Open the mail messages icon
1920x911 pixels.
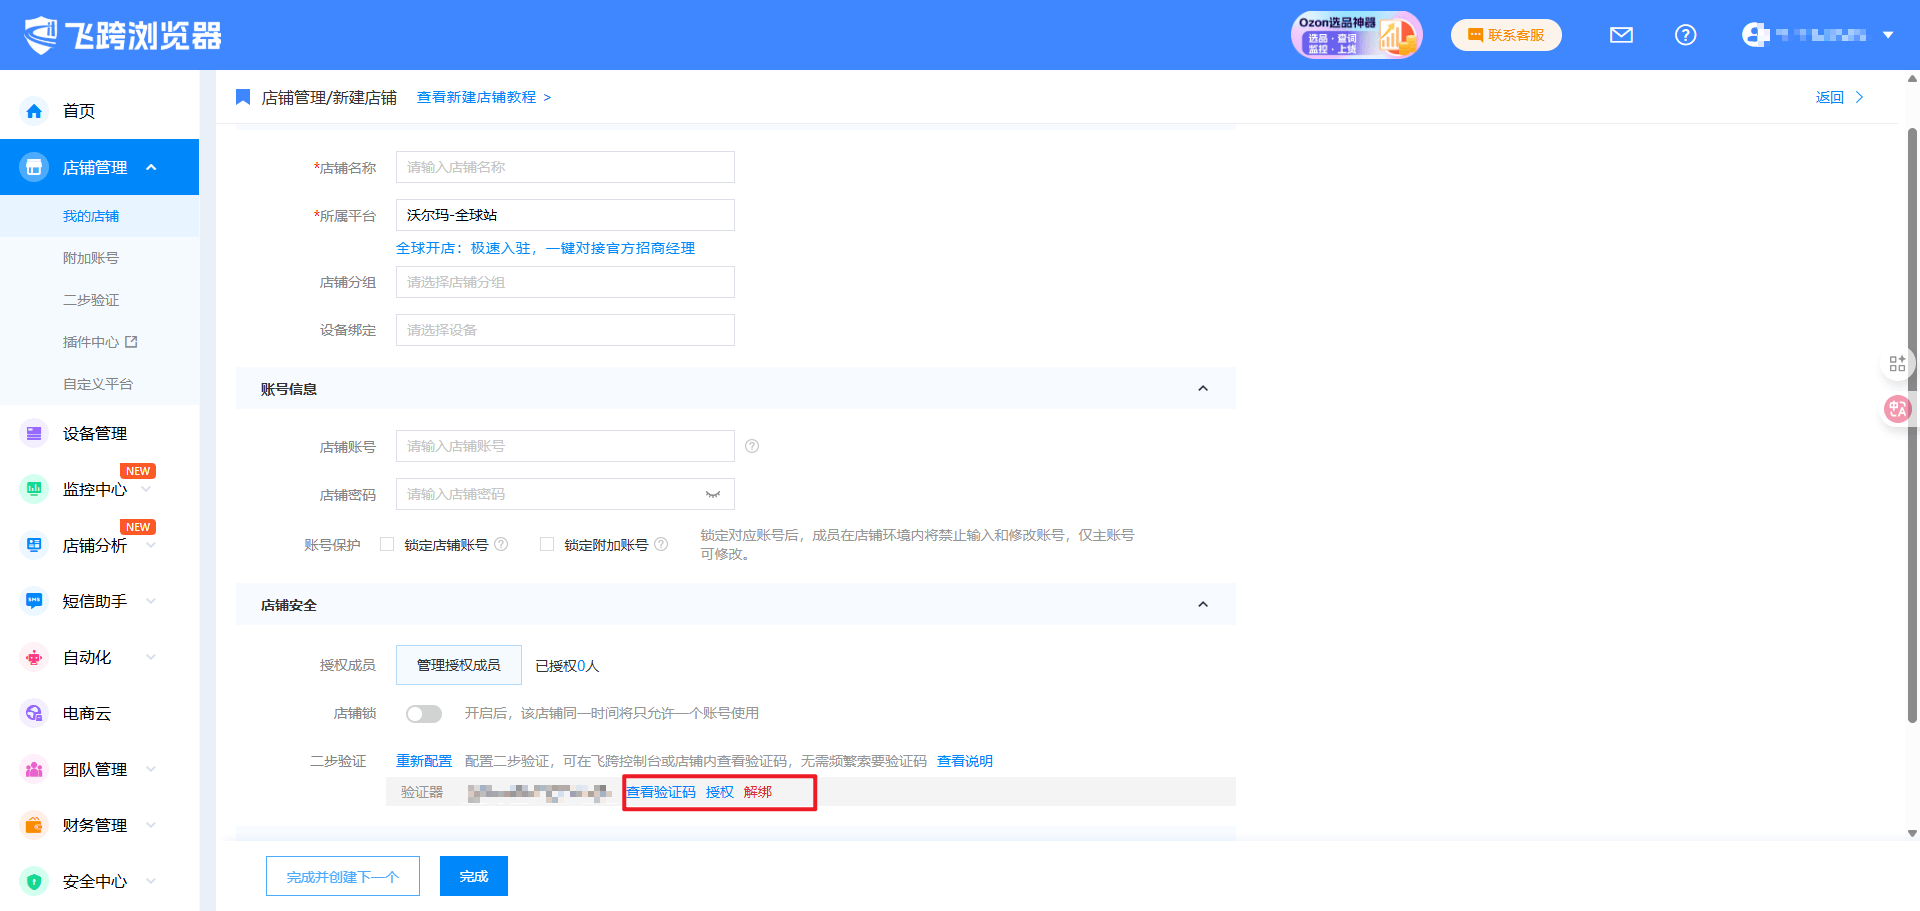click(x=1621, y=35)
